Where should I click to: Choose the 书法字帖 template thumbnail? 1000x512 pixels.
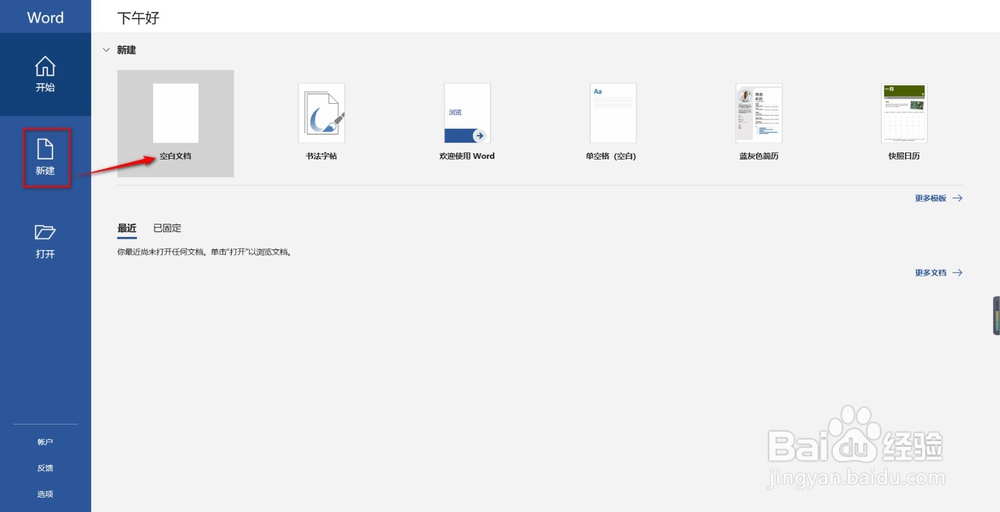click(321, 113)
